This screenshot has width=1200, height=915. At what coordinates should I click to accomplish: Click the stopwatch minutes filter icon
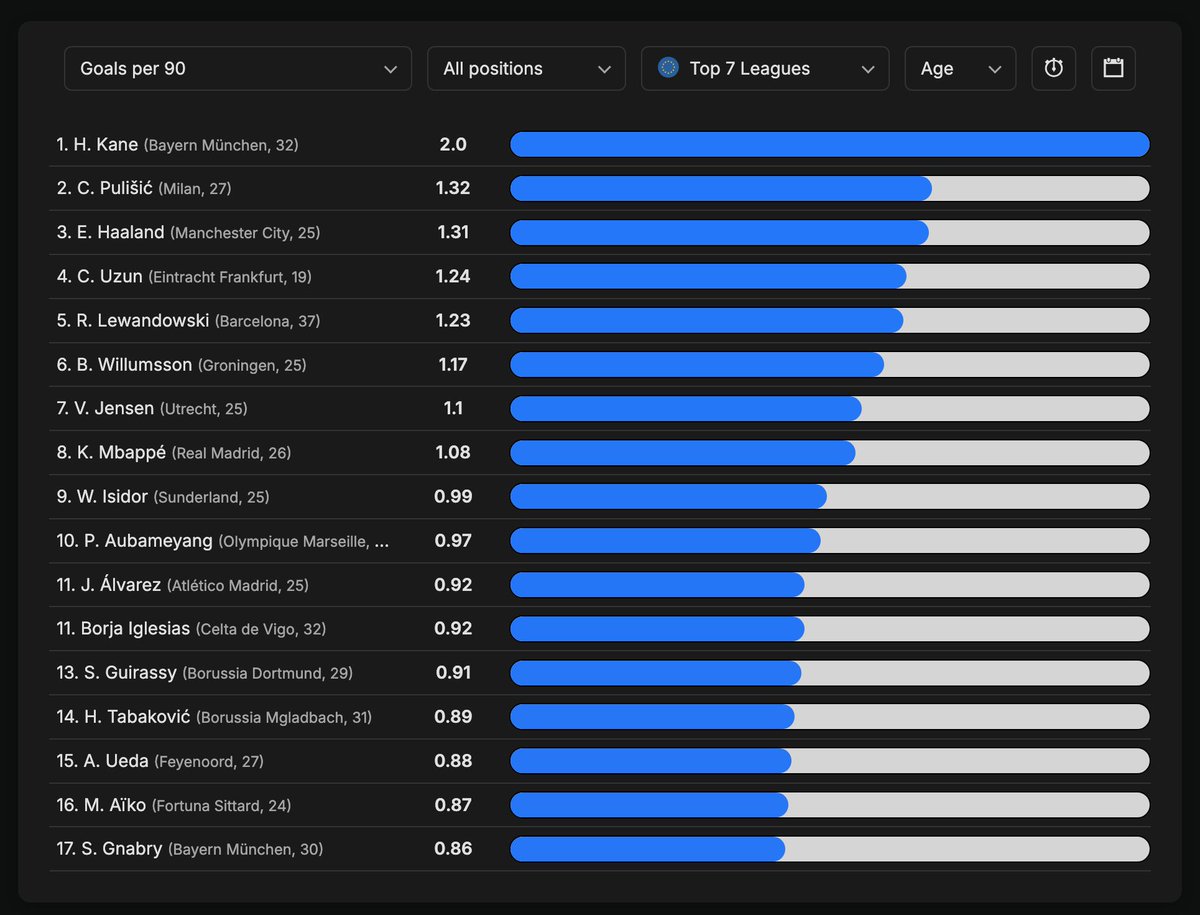coord(1054,69)
